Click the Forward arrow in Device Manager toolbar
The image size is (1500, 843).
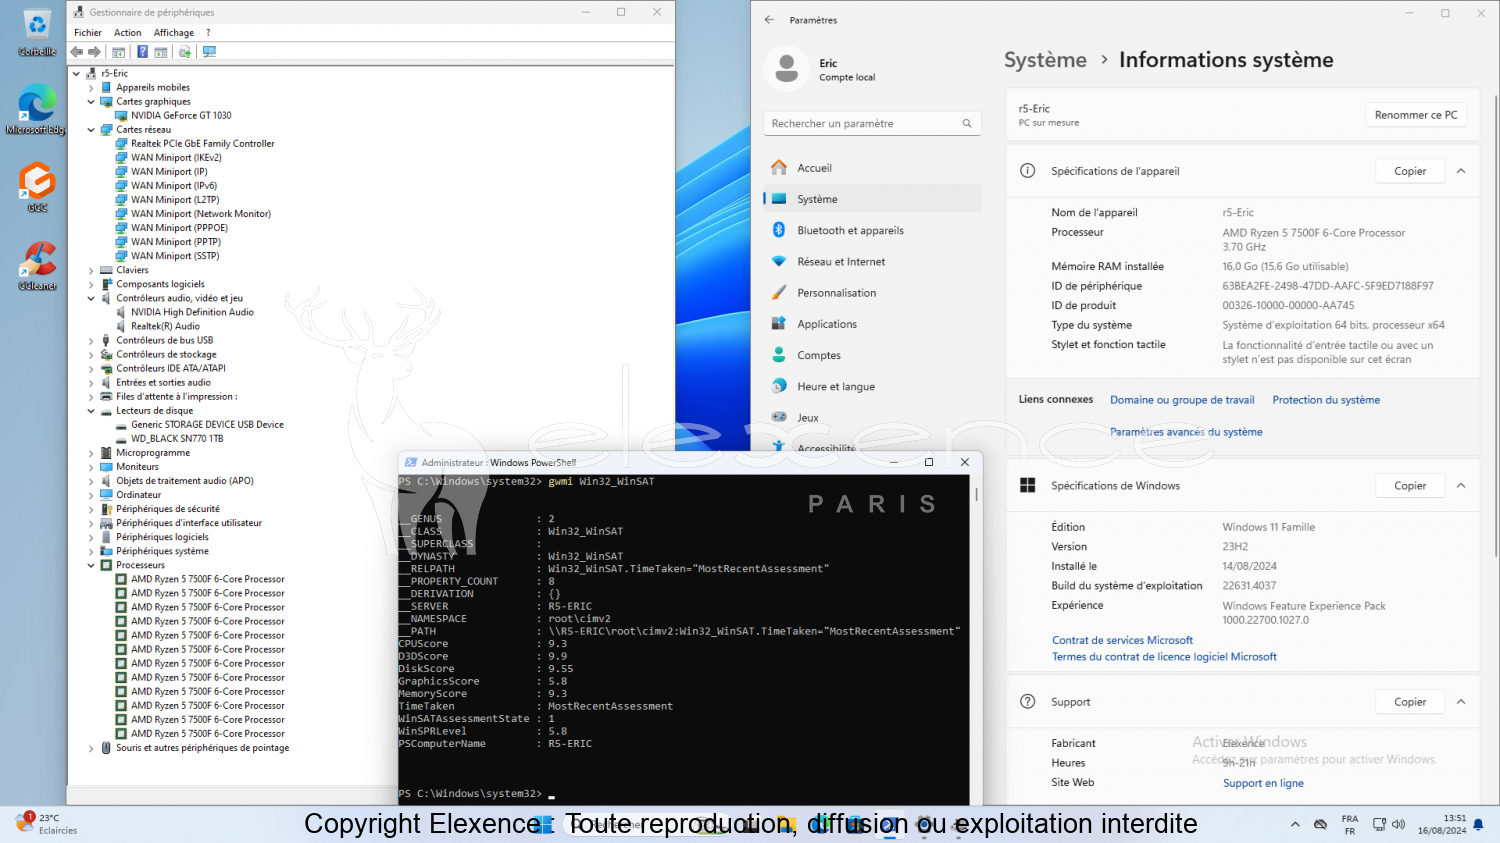[x=94, y=52]
